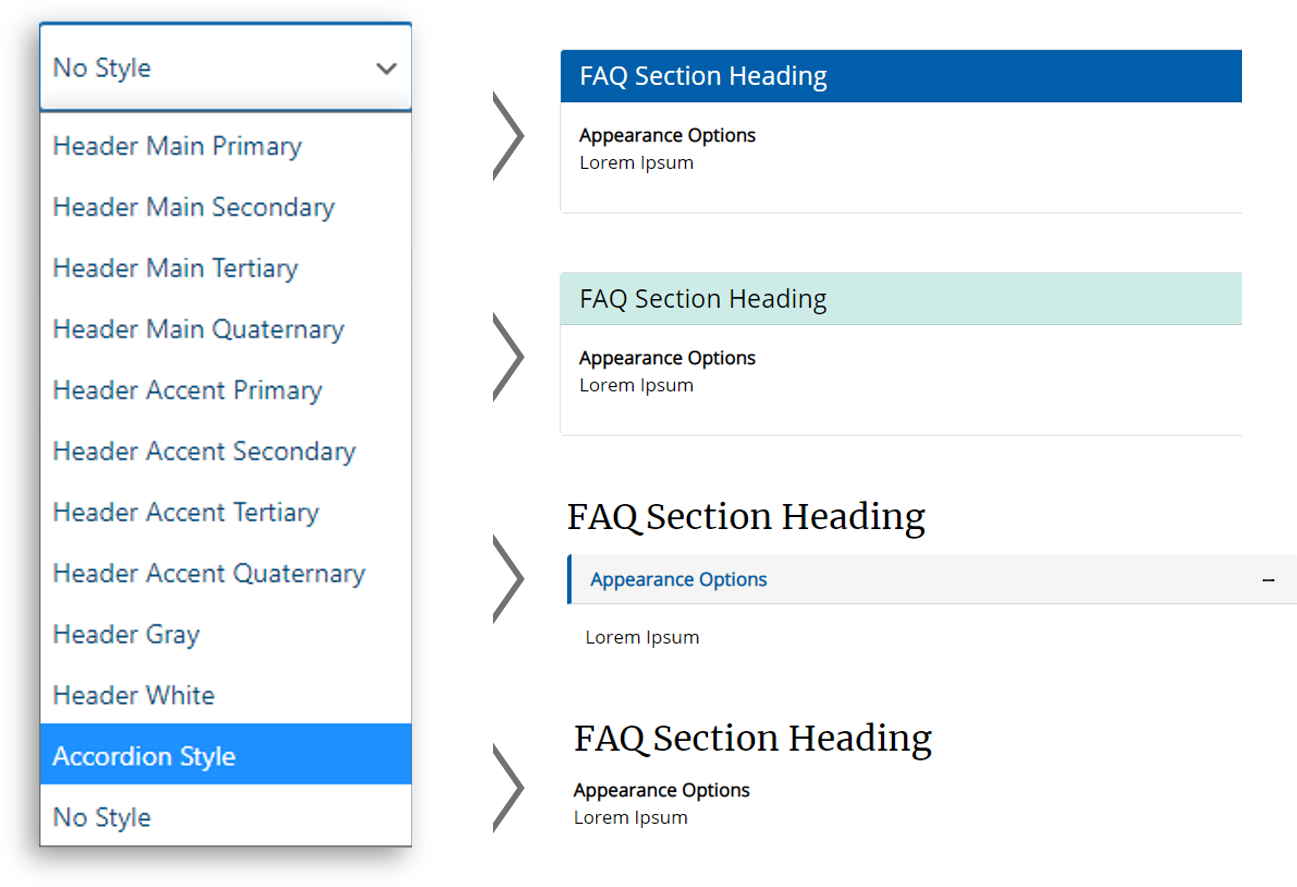Collapse the Appearance Options accordion panel
Image resolution: width=1297 pixels, height=887 pixels.
click(1270, 579)
